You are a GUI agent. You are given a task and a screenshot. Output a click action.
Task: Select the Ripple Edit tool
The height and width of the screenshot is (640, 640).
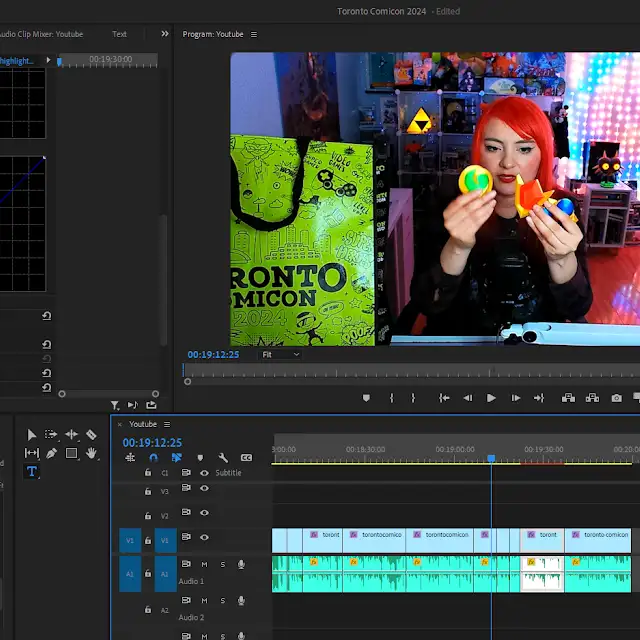pyautogui.click(x=71, y=435)
